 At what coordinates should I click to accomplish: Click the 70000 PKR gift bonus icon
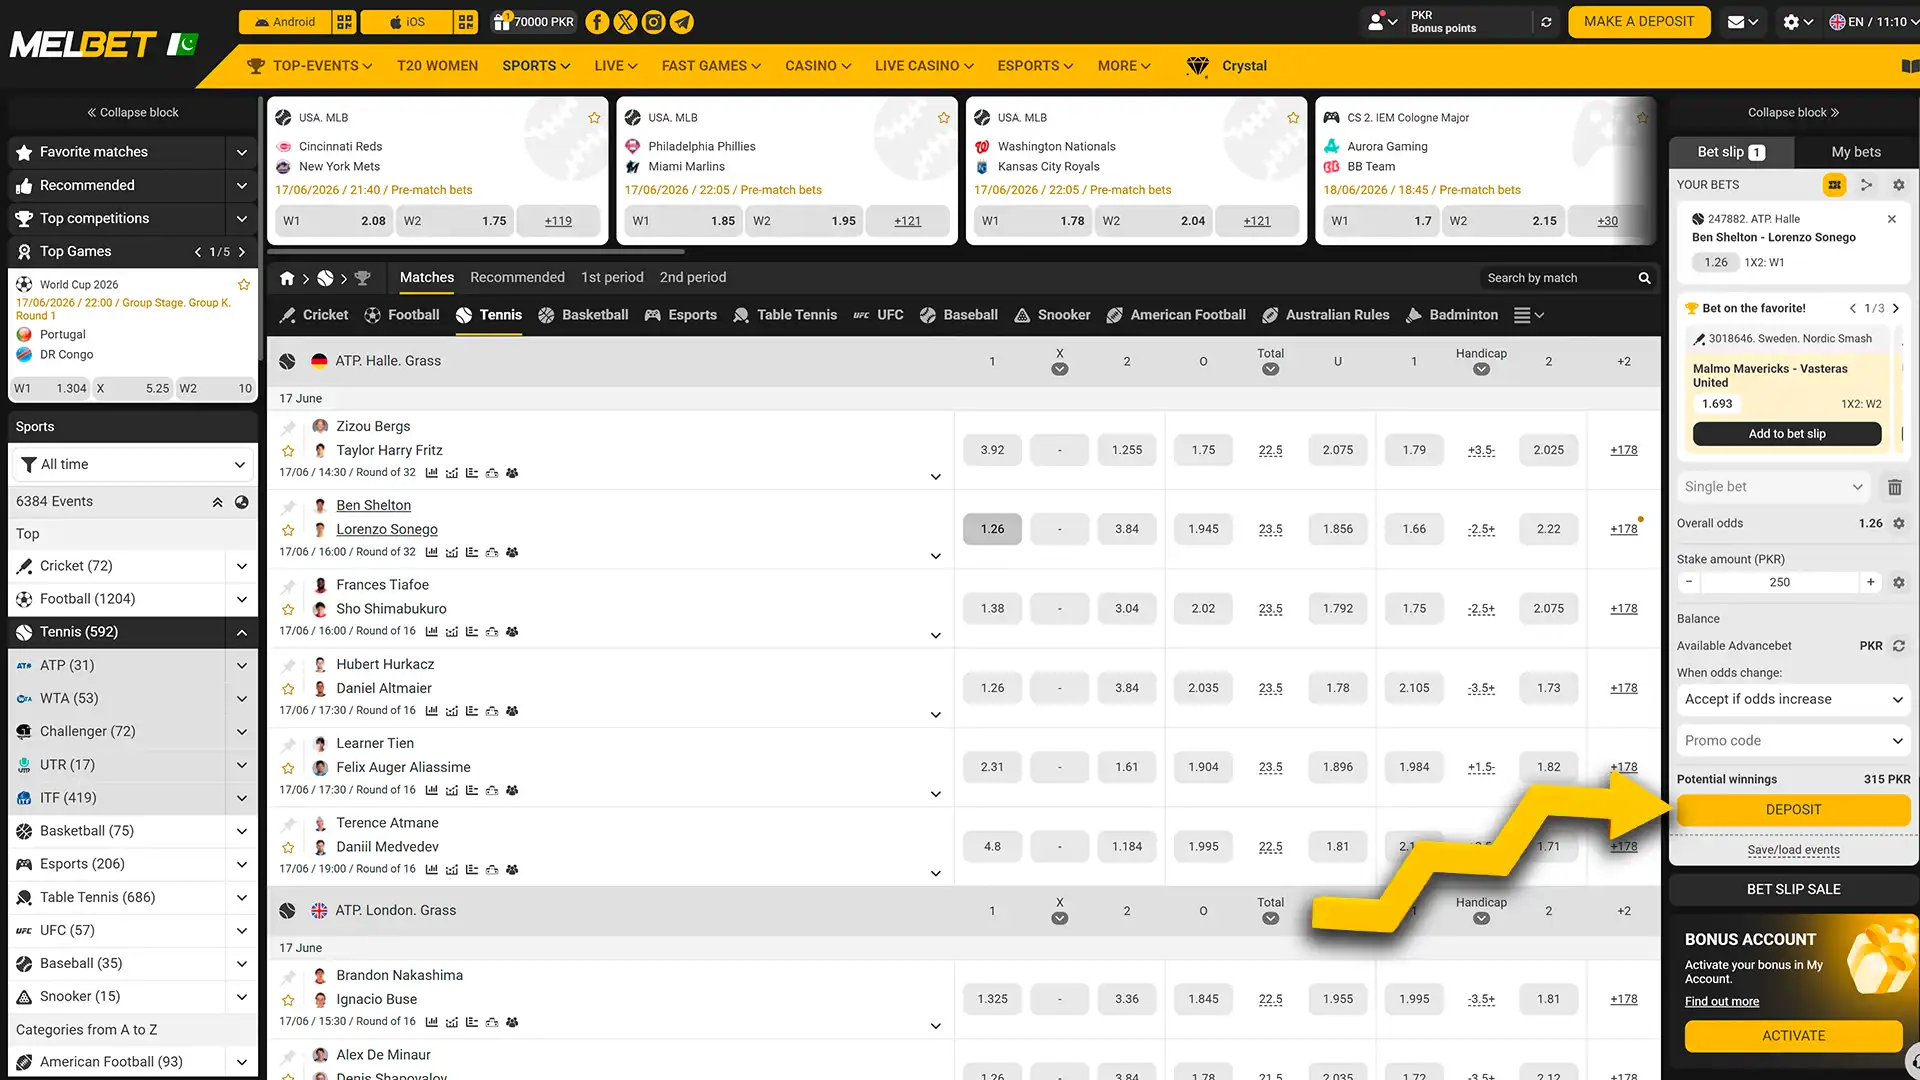(502, 21)
